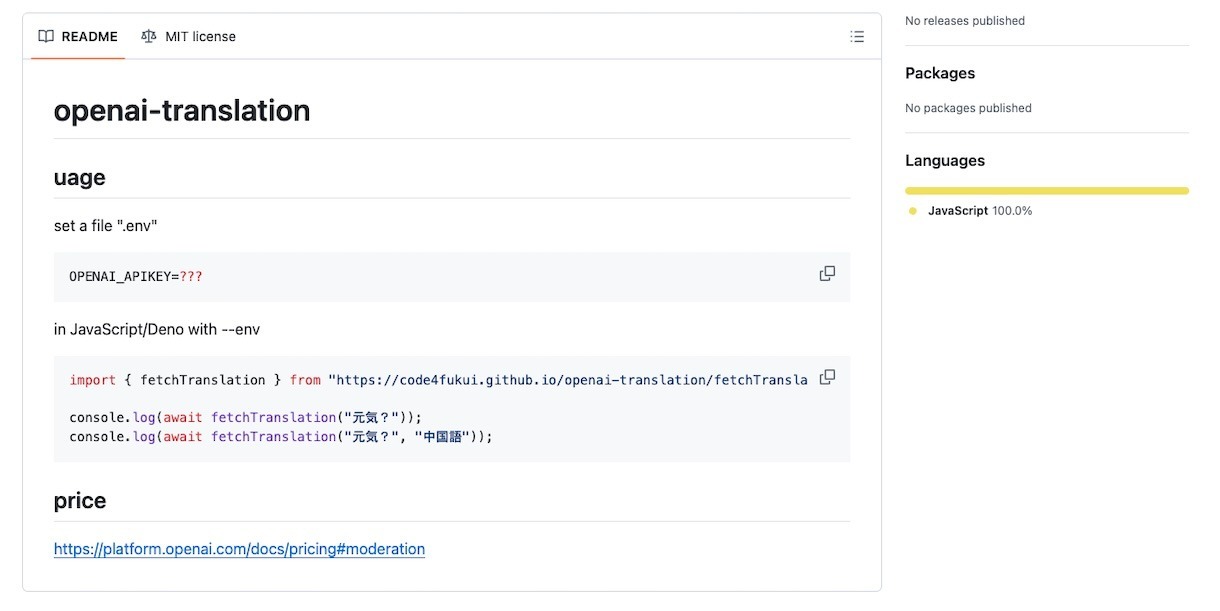Open the README outline icon
This screenshot has height=611, width=1220.
tap(856, 37)
